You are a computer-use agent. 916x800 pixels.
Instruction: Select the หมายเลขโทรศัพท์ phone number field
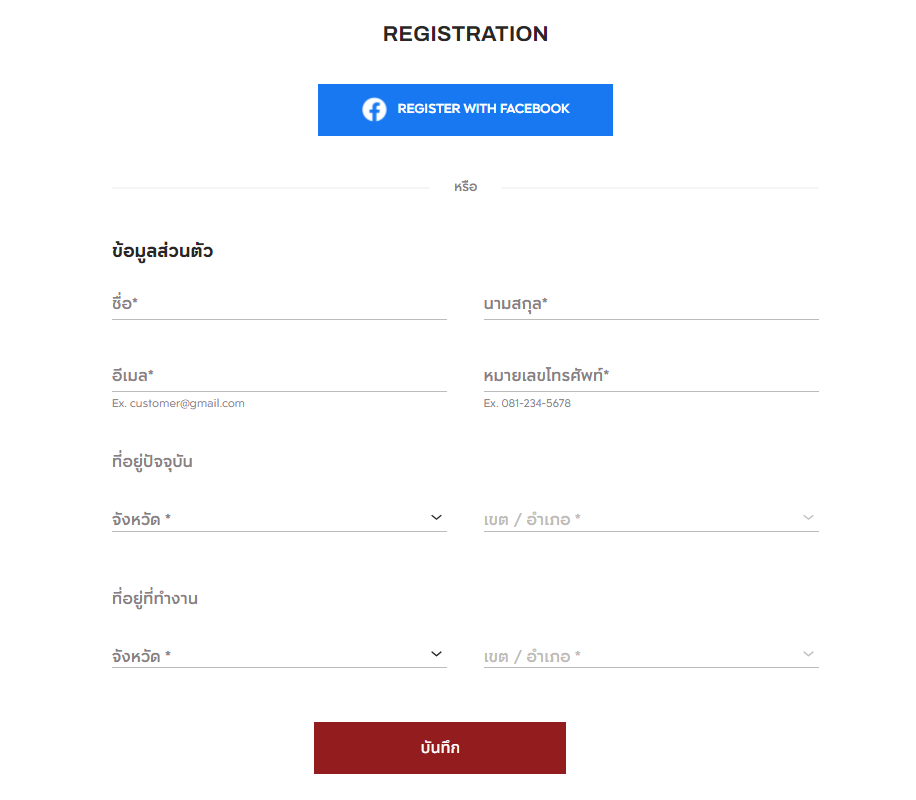tap(651, 376)
